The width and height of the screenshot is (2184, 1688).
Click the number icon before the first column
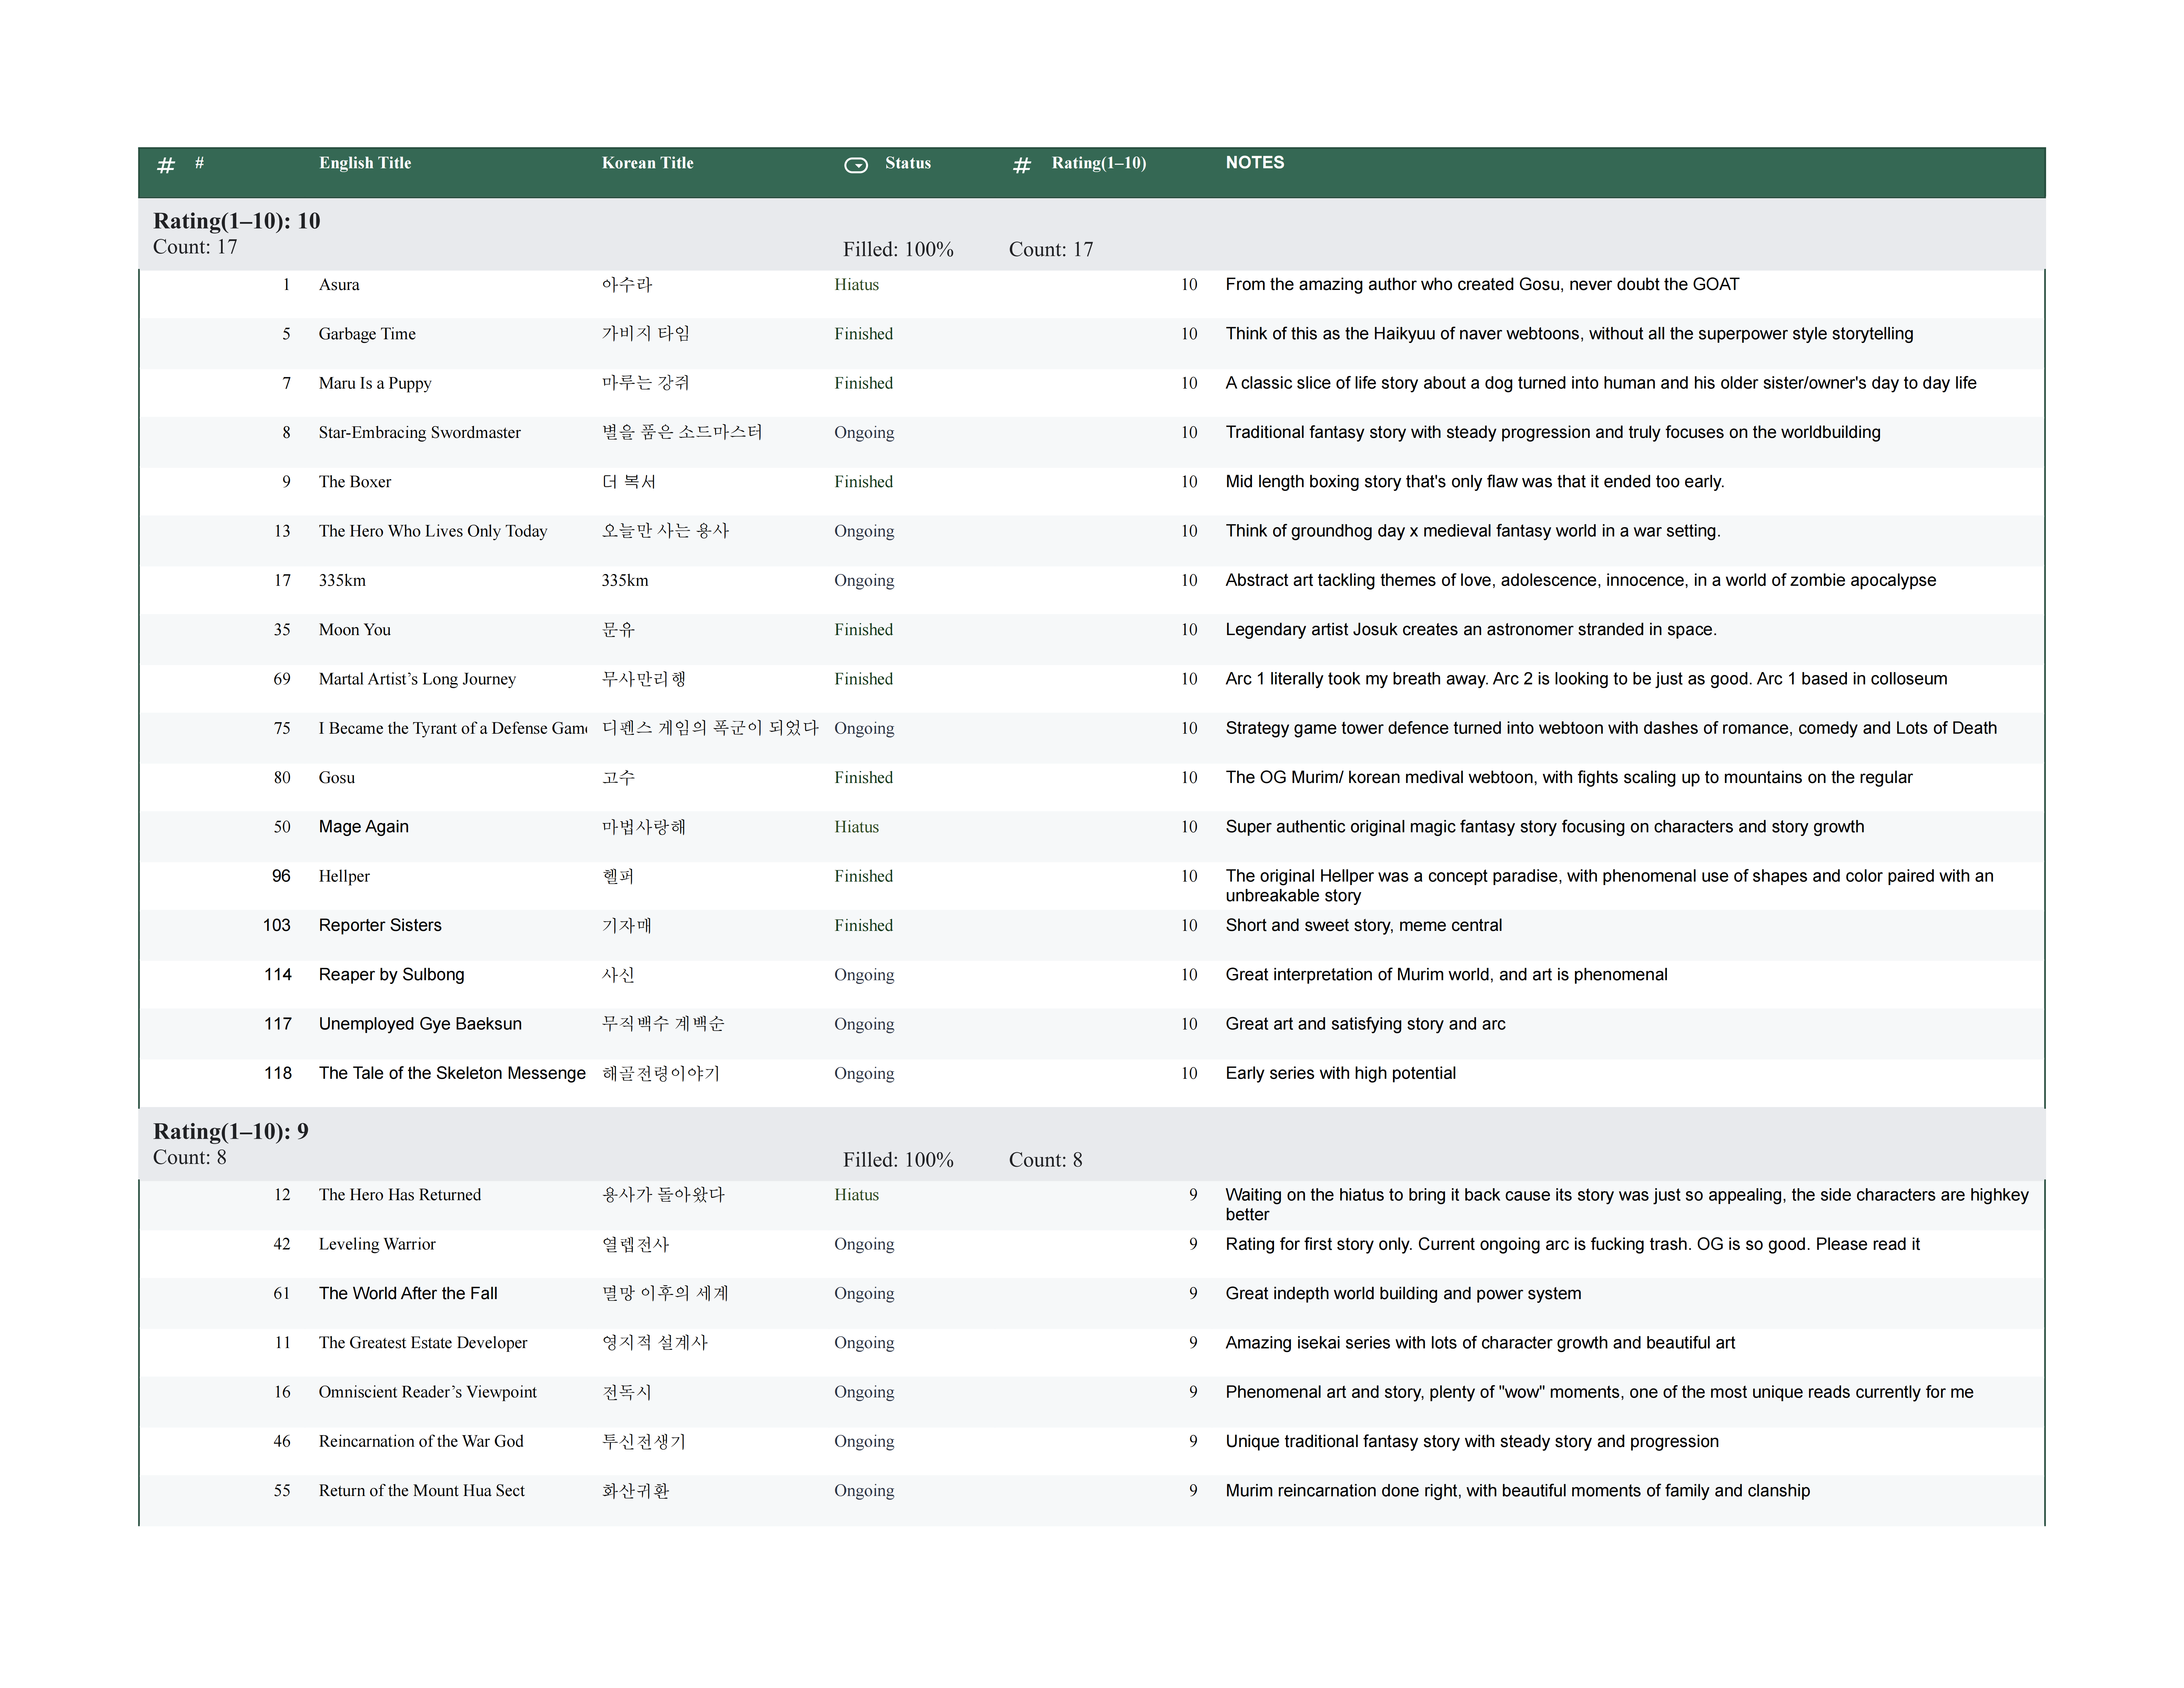166,165
